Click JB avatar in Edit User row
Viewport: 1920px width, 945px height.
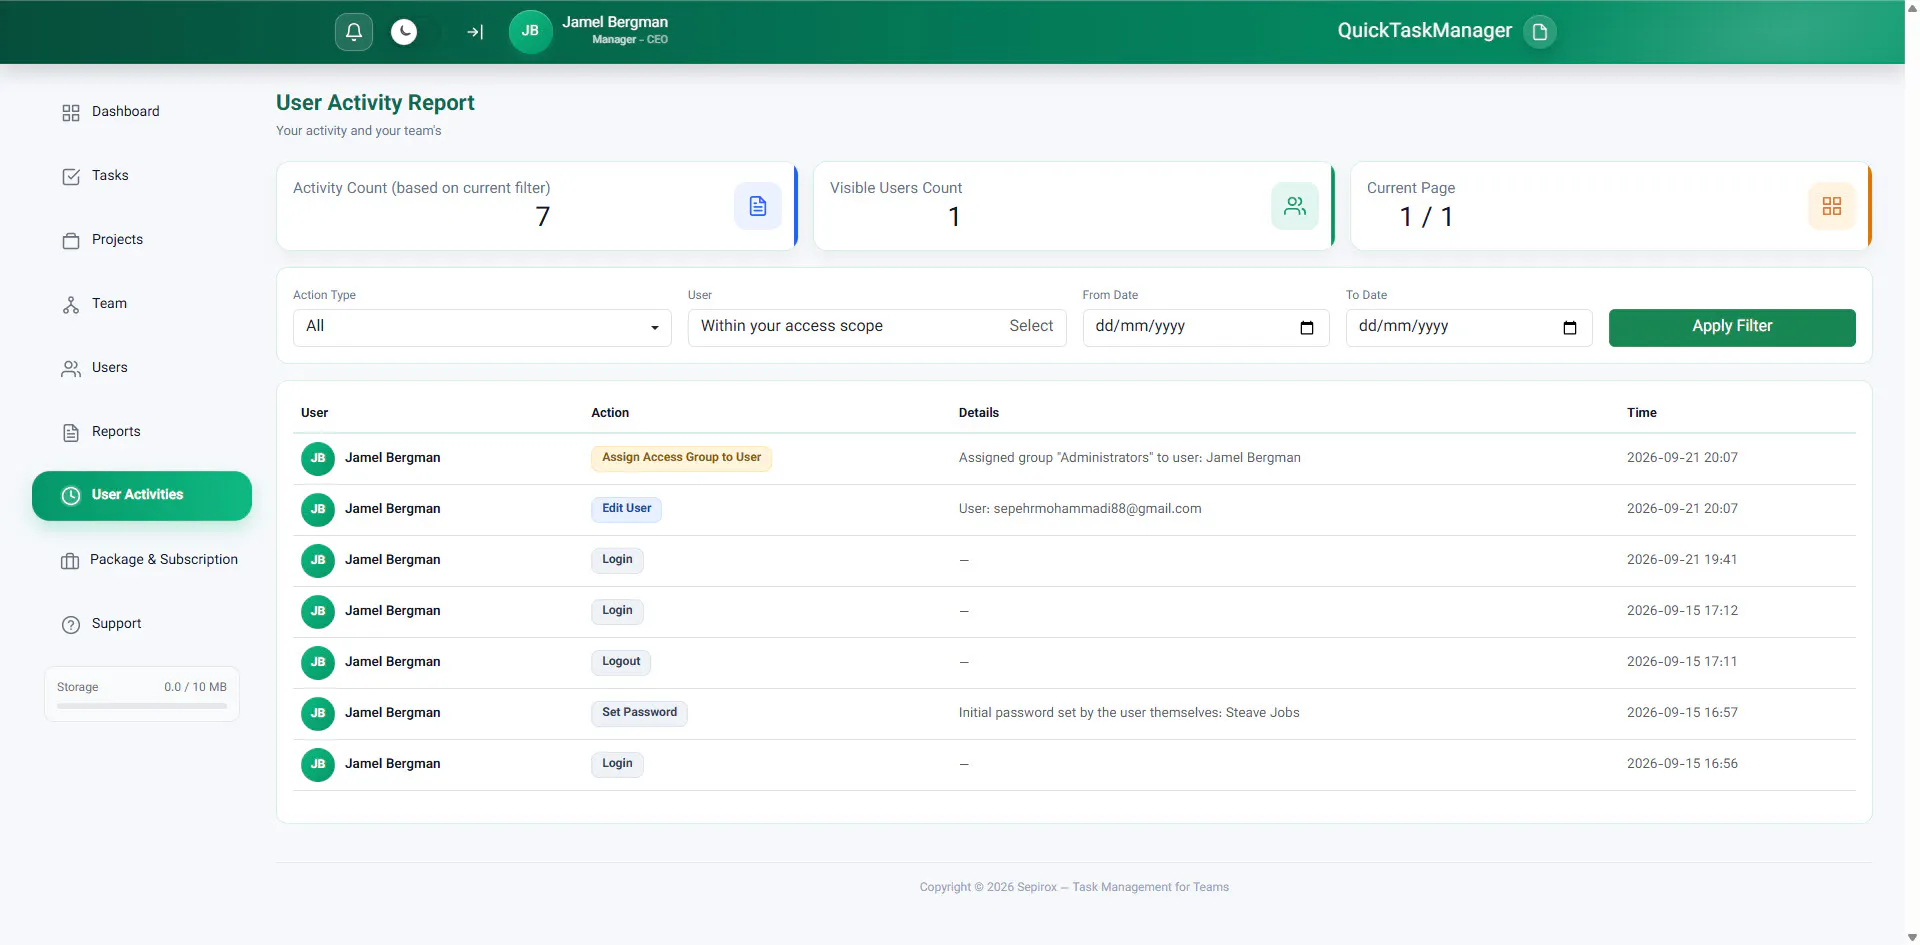tap(318, 510)
